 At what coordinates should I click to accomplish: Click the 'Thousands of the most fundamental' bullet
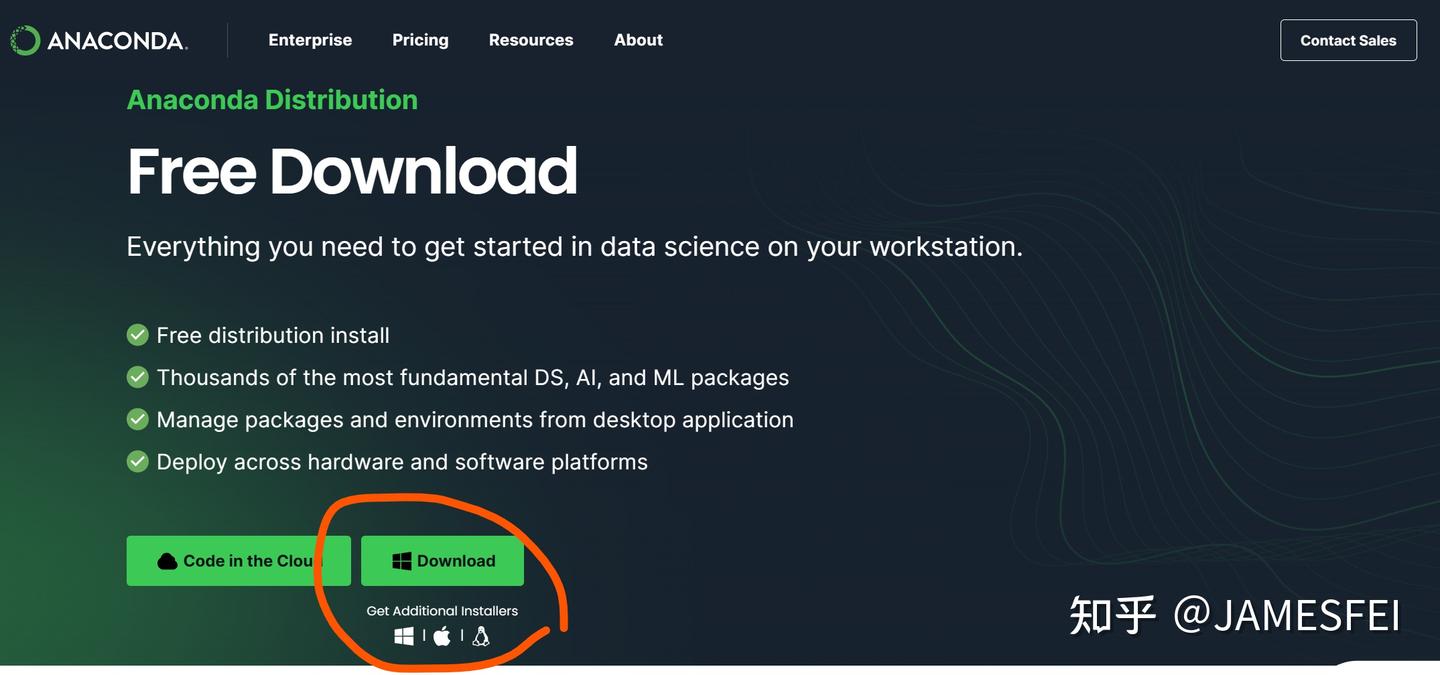(x=473, y=378)
